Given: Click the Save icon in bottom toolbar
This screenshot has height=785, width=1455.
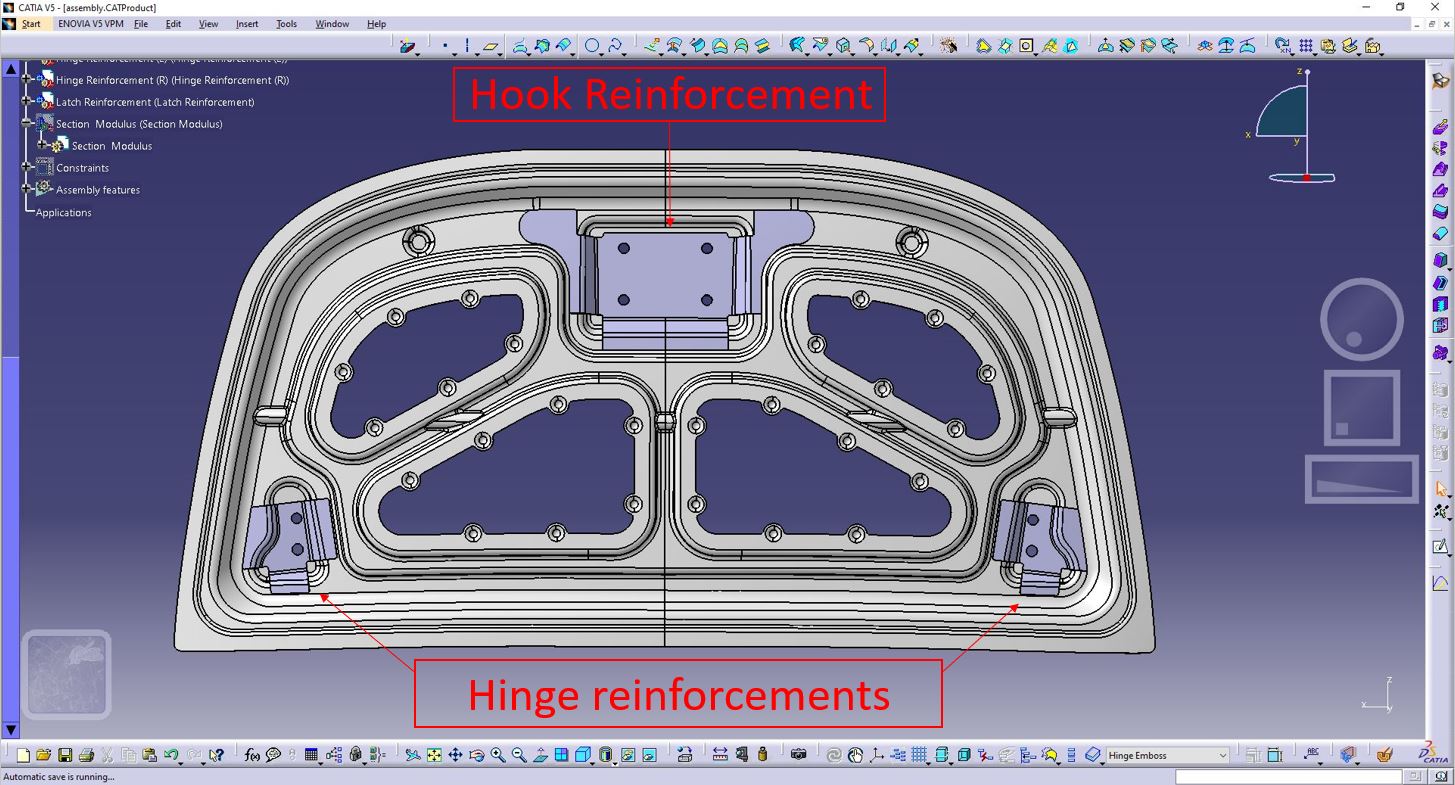Looking at the screenshot, I should pyautogui.click(x=65, y=755).
